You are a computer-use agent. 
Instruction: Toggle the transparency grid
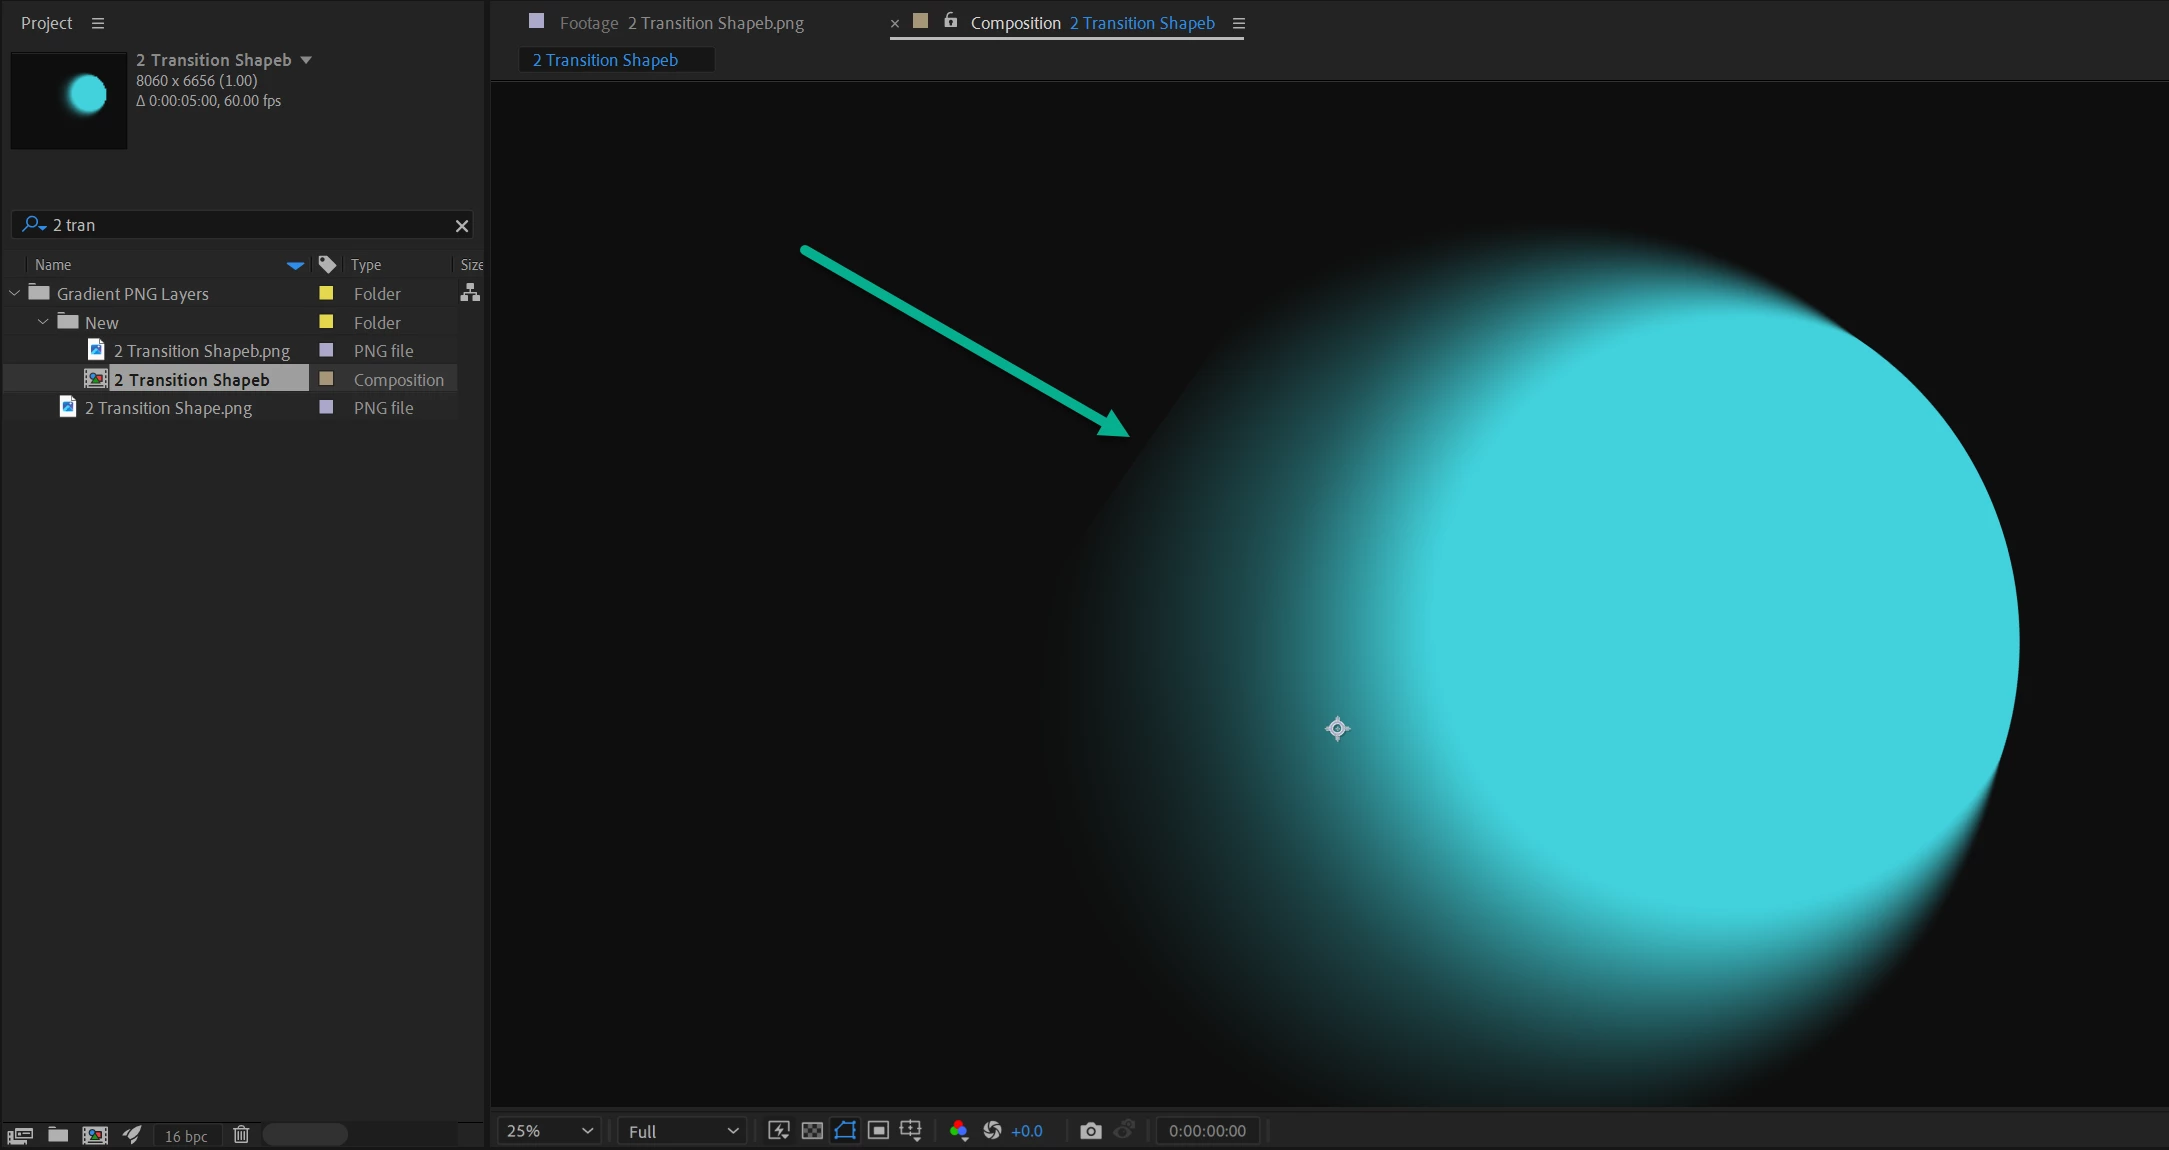[x=812, y=1131]
